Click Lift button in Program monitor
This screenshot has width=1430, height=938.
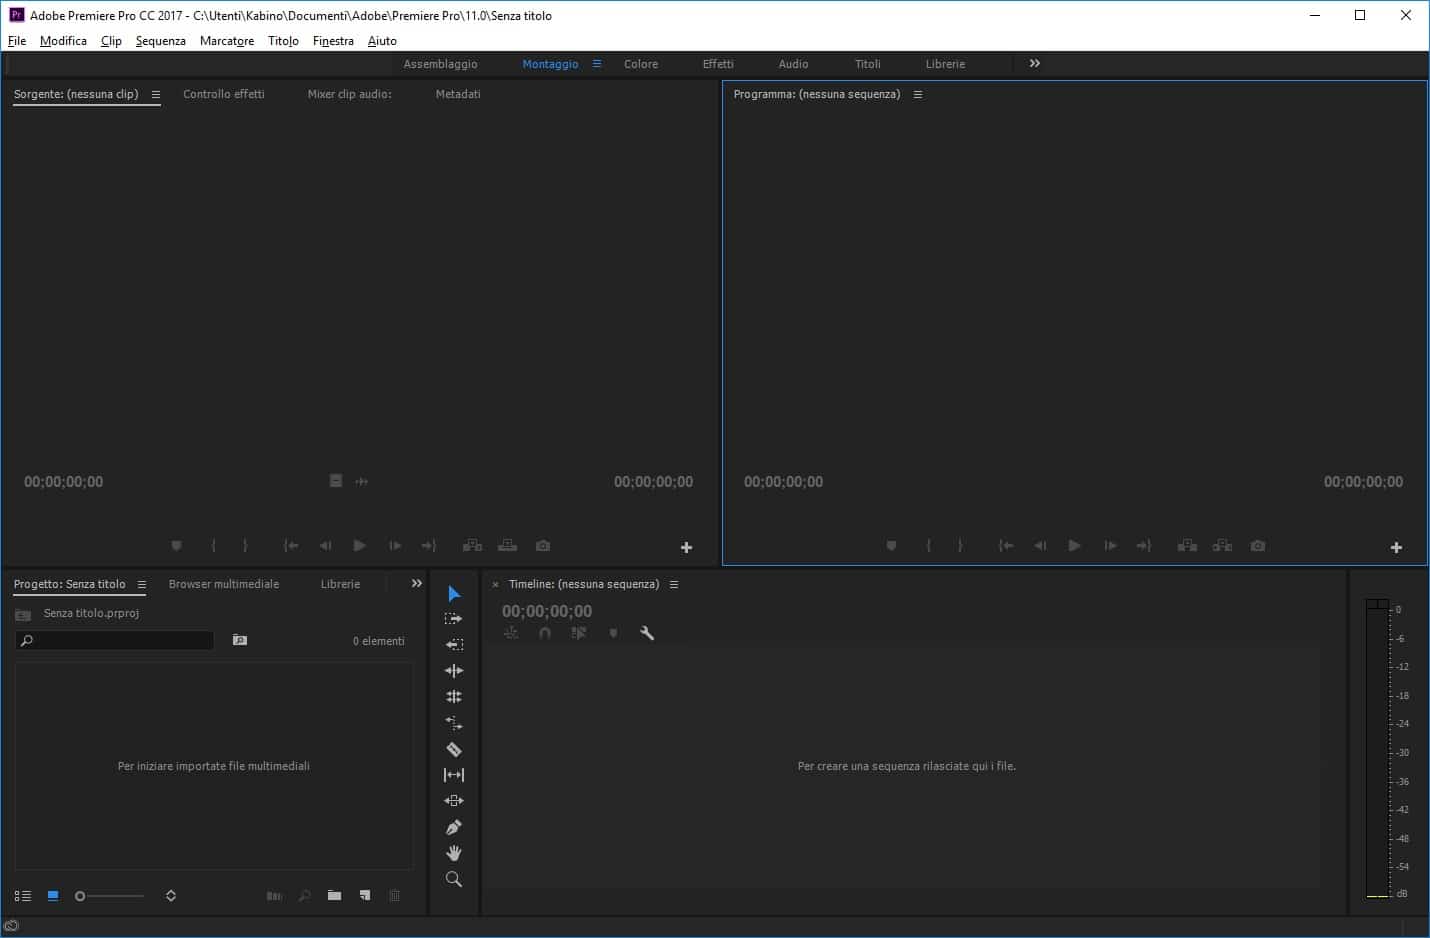click(x=1187, y=546)
